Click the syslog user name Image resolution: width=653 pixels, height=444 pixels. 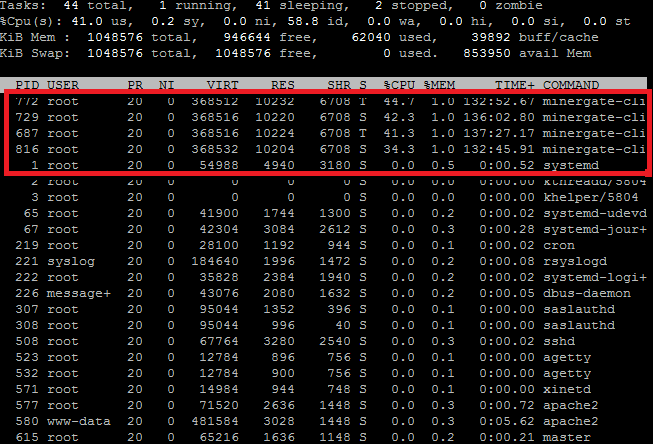tap(71, 261)
